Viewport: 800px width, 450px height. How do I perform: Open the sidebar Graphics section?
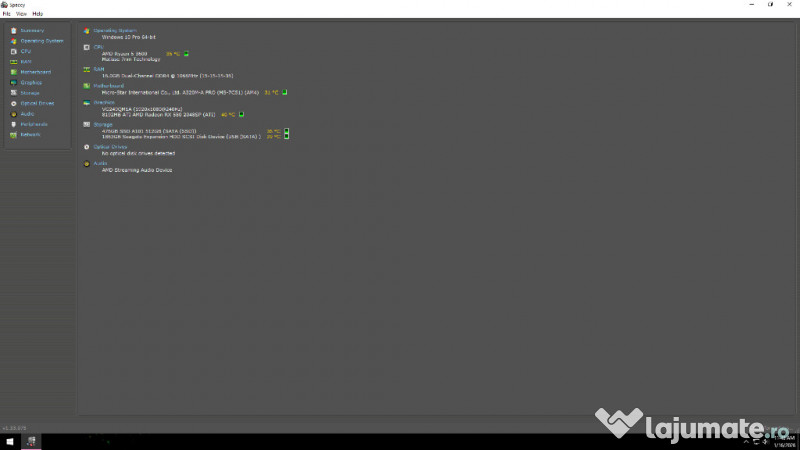(x=31, y=82)
